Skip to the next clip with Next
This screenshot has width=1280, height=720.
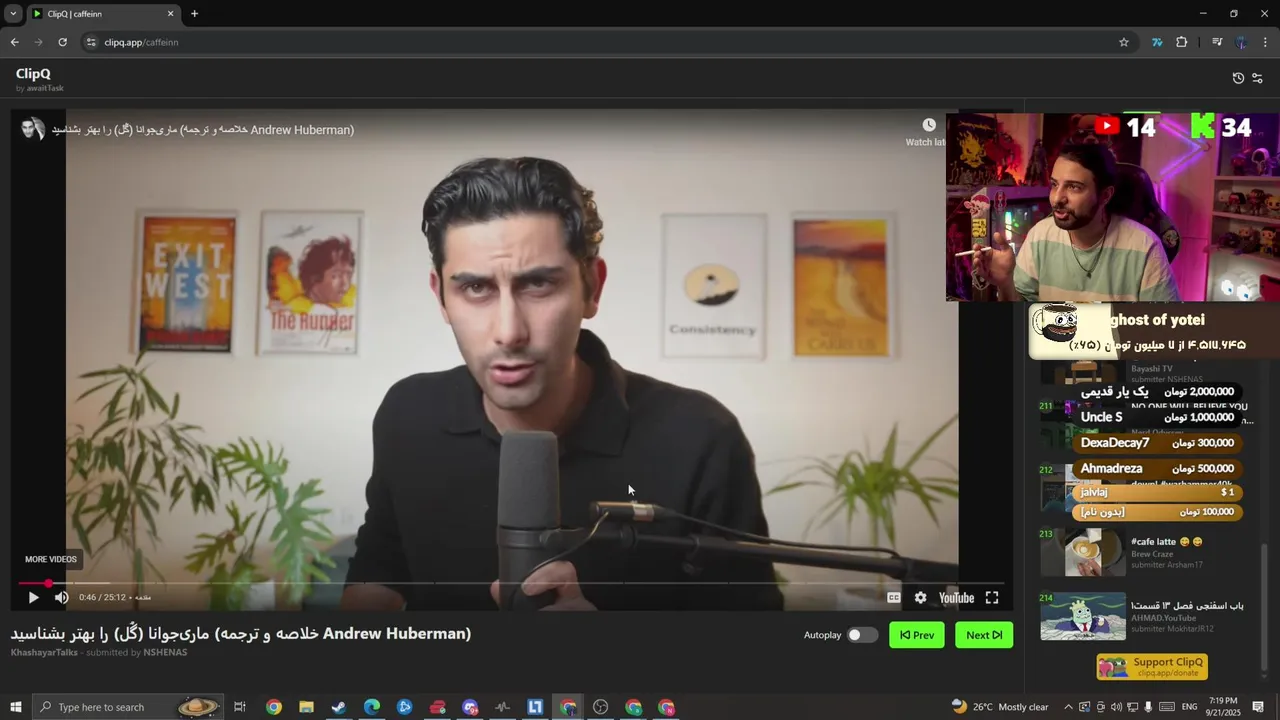point(984,635)
